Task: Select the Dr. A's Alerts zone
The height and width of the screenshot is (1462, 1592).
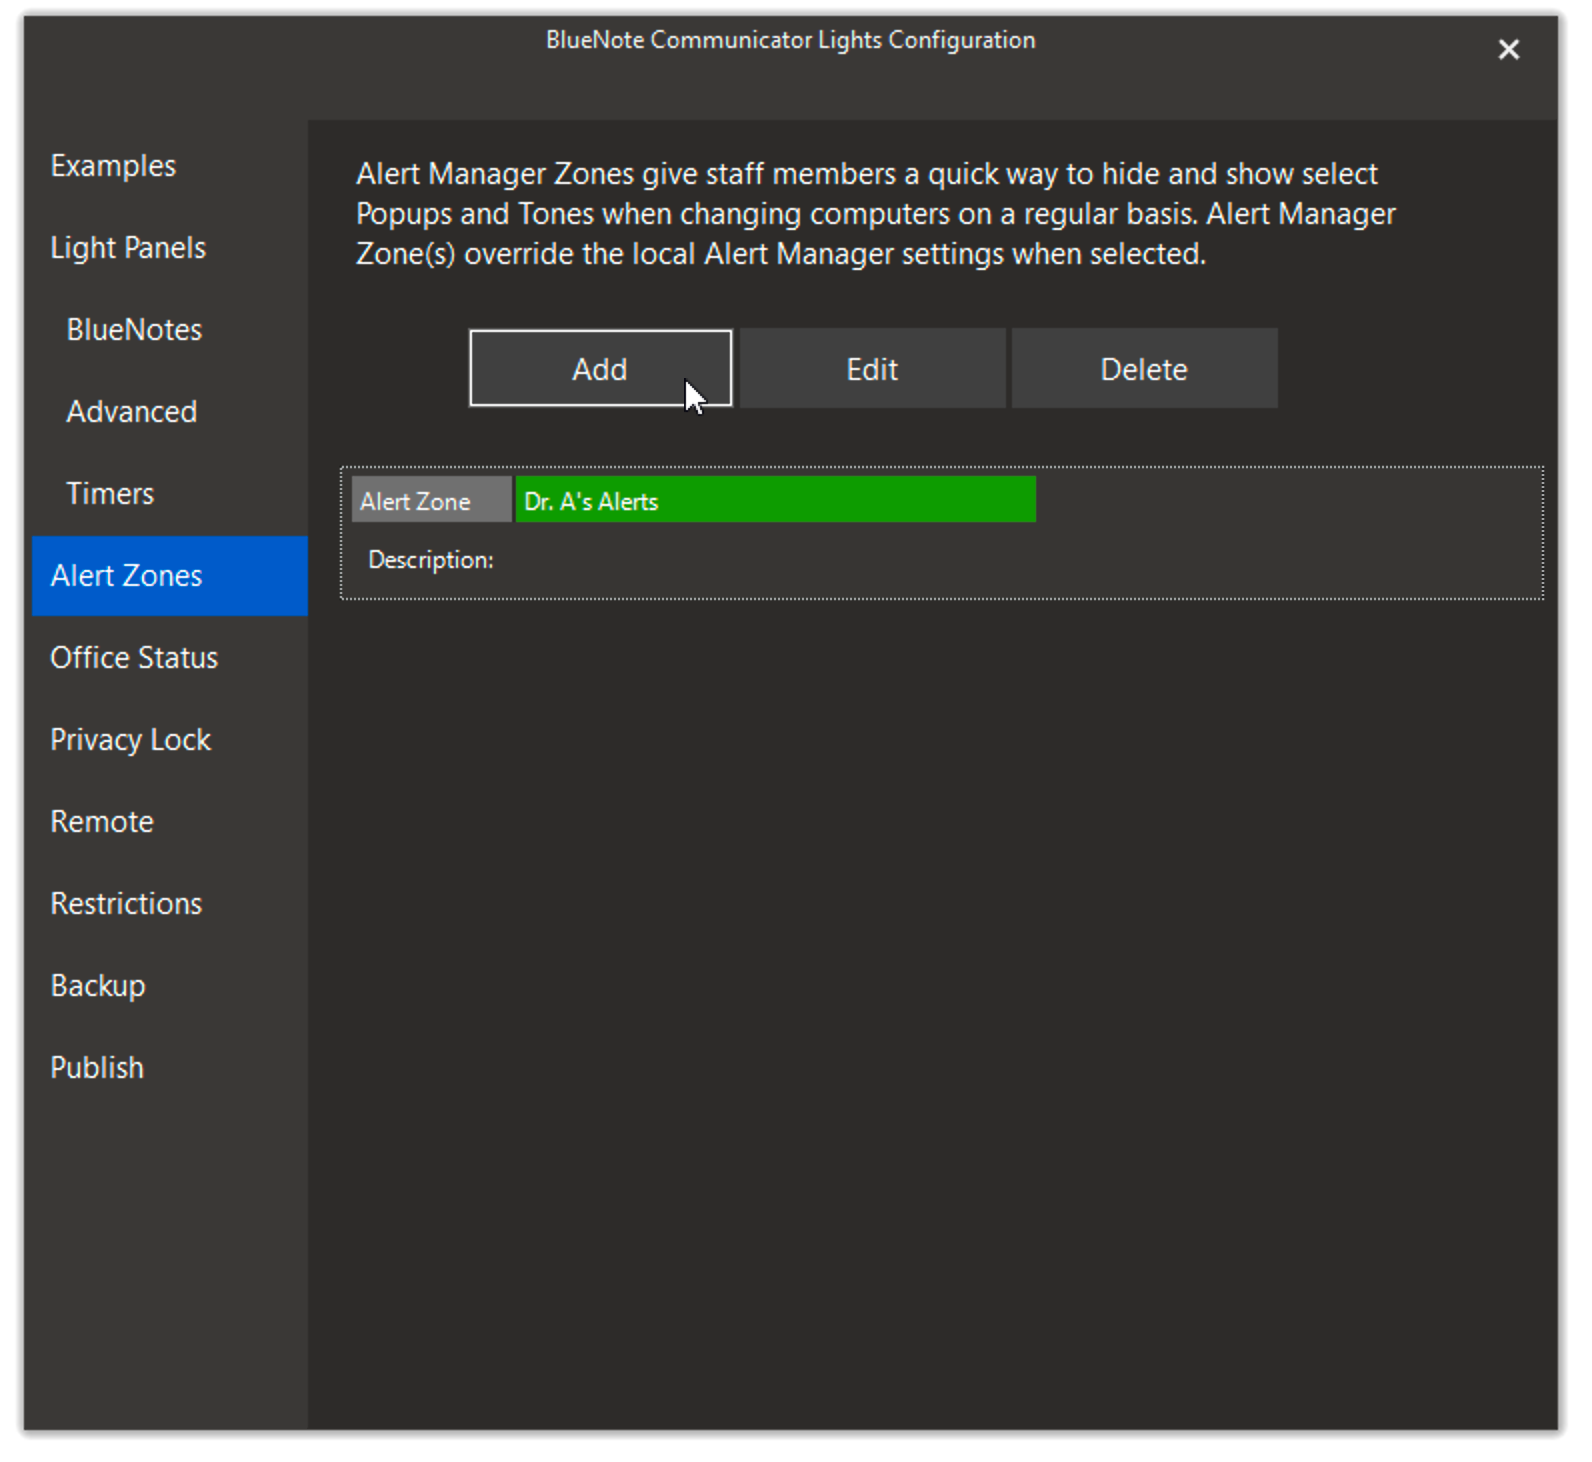Action: (x=775, y=500)
